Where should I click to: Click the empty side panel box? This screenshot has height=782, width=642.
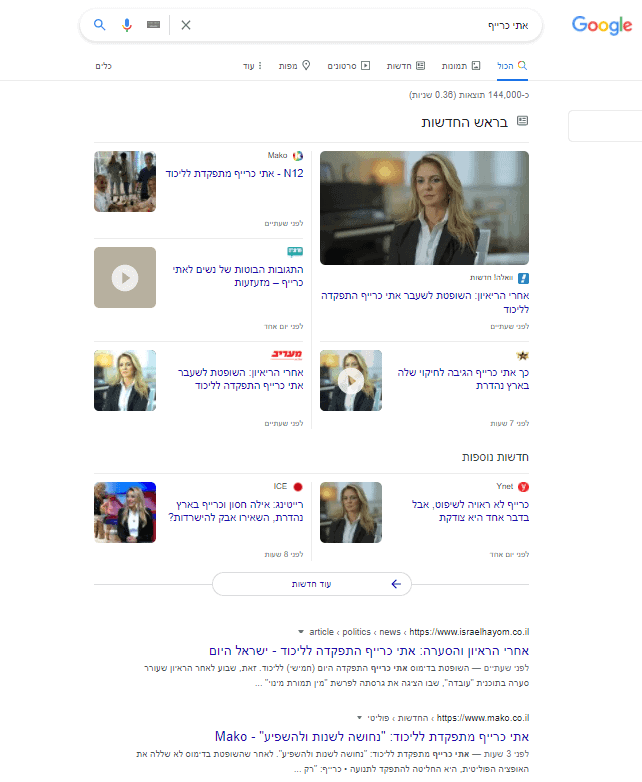pyautogui.click(x=605, y=126)
